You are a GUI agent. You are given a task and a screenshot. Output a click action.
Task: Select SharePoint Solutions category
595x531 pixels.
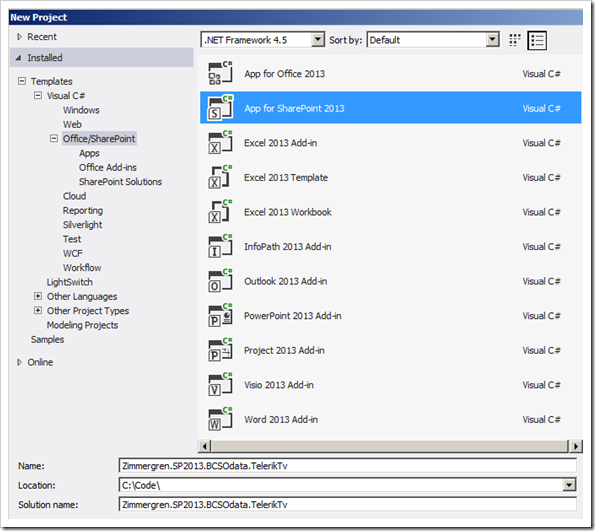(120, 182)
